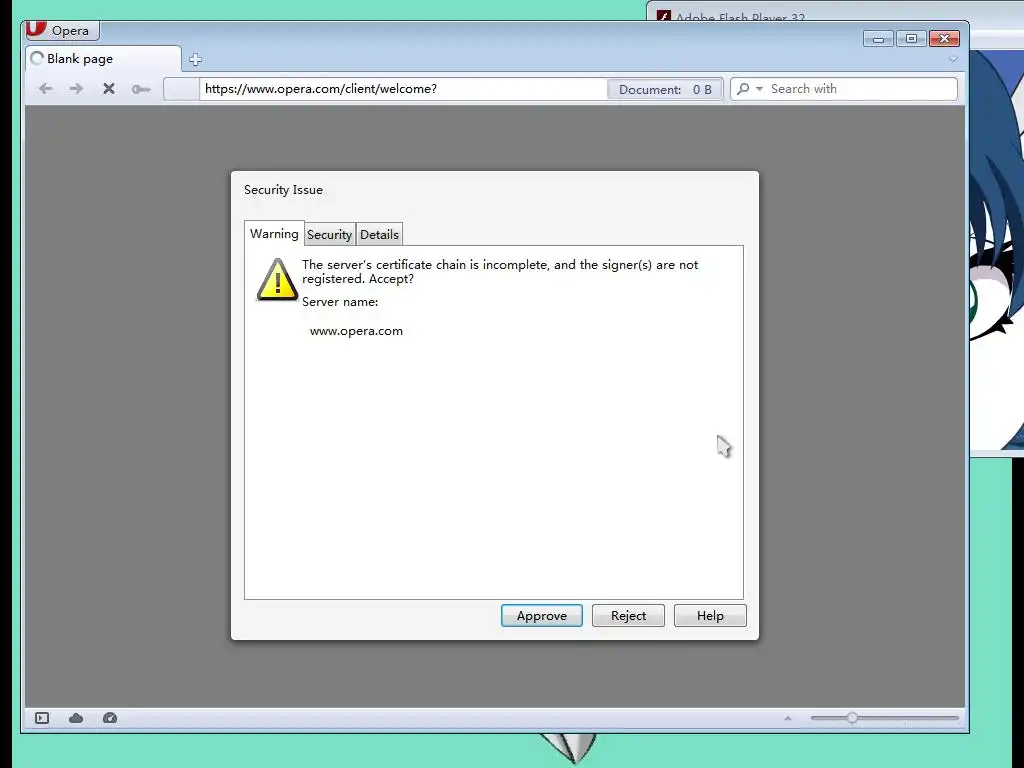
Task: Switch to the Details tab
Action: coord(379,234)
